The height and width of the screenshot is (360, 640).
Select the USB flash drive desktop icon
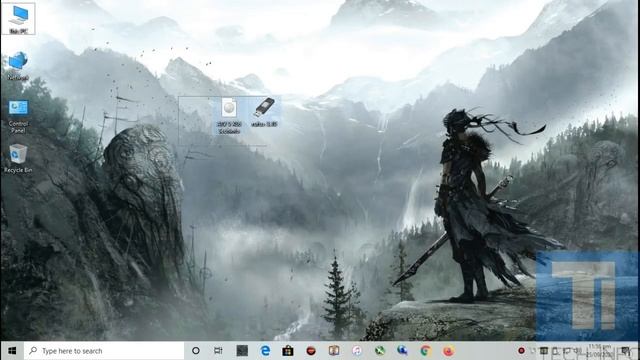click(x=264, y=112)
